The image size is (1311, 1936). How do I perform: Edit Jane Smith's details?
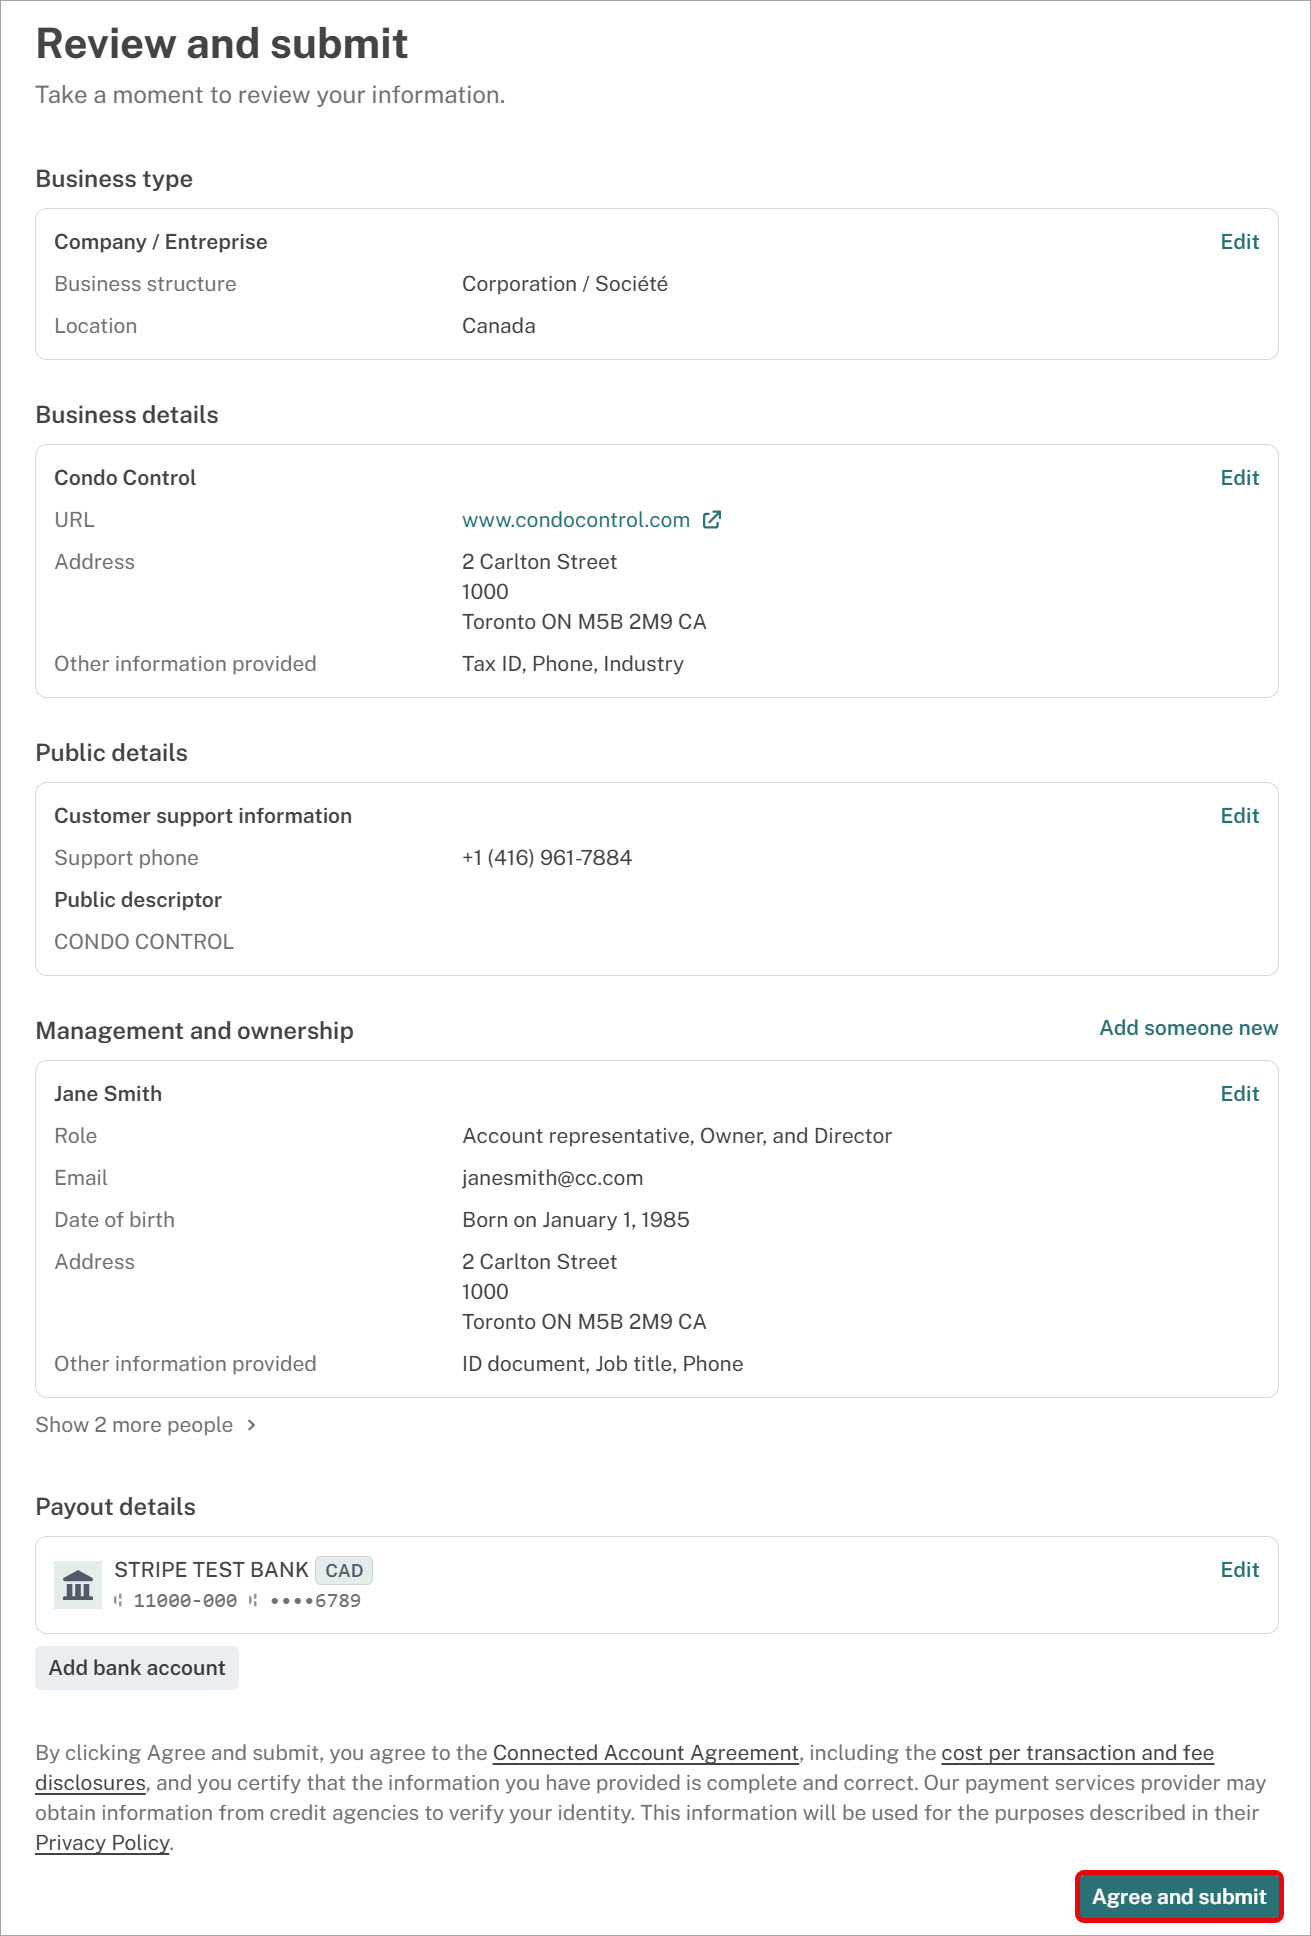(x=1239, y=1094)
